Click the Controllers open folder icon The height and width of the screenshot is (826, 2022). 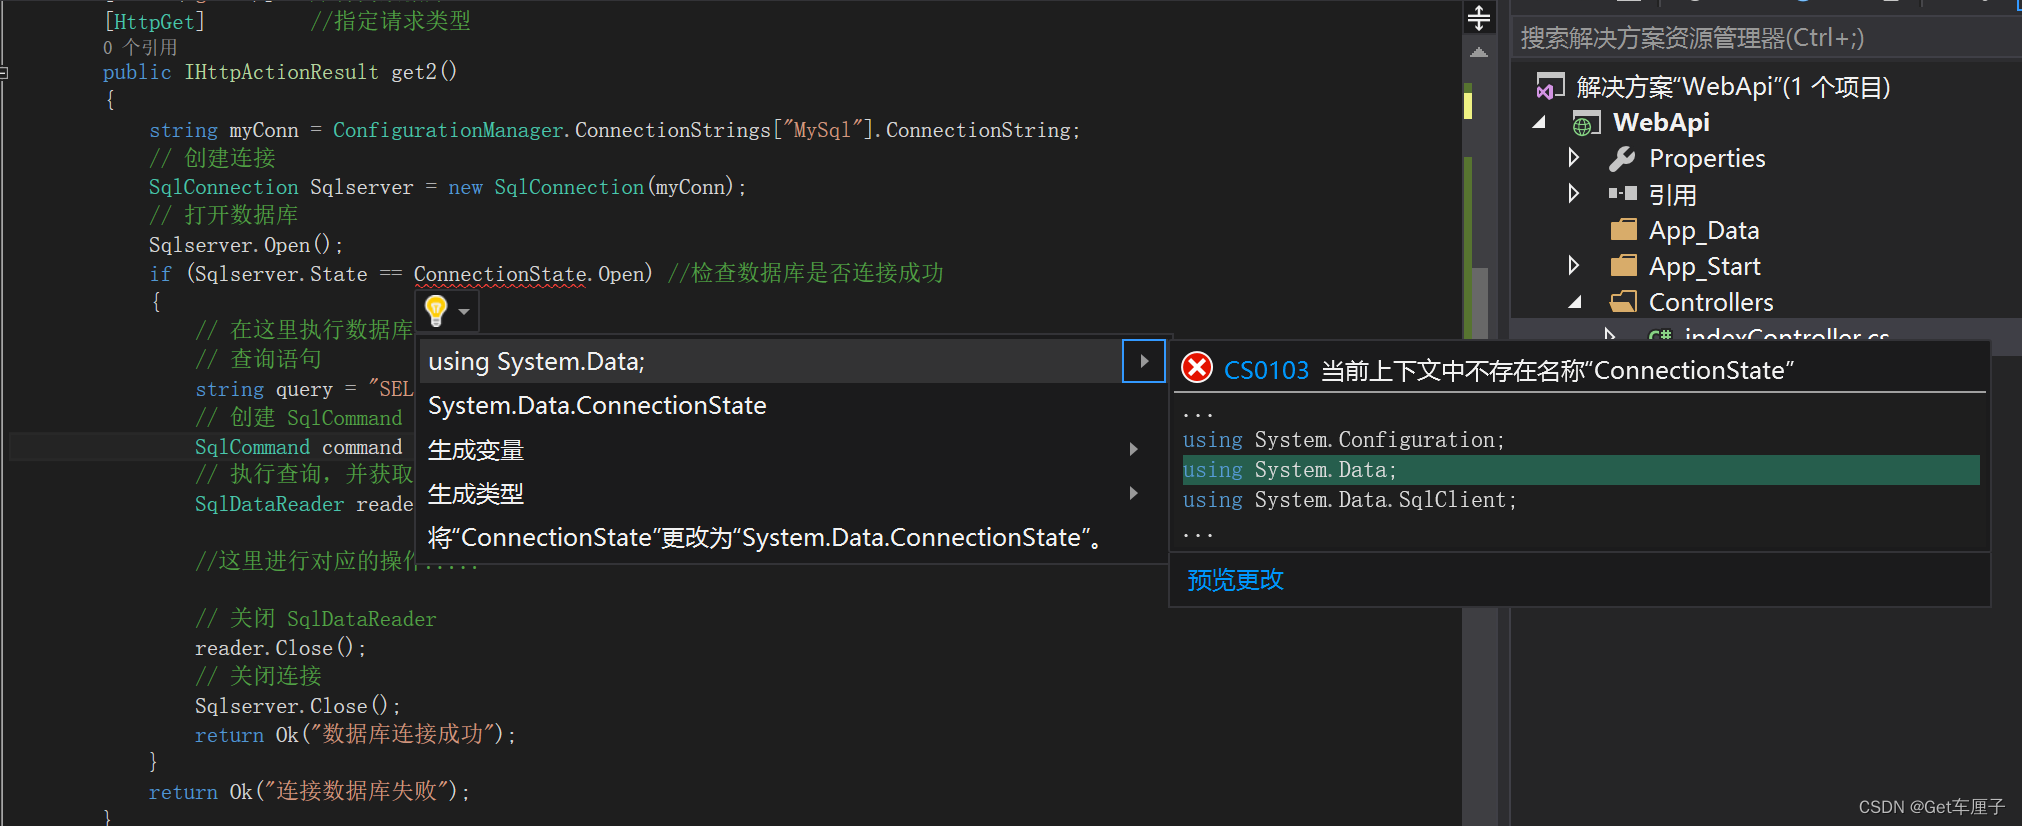(1623, 301)
